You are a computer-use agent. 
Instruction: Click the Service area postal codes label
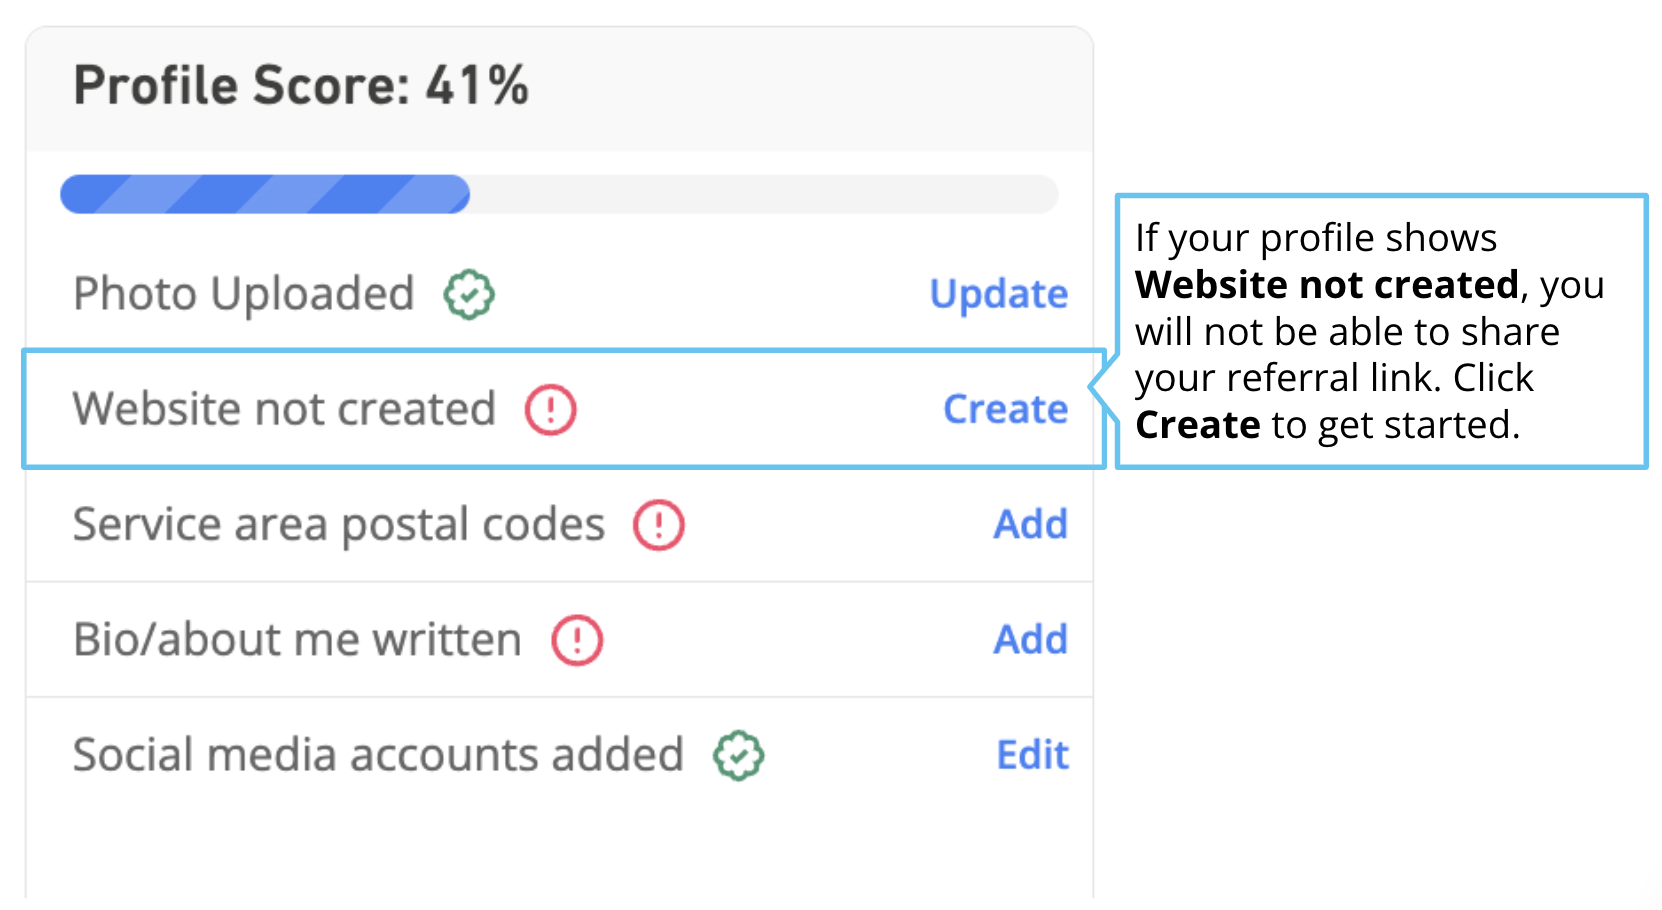[339, 525]
